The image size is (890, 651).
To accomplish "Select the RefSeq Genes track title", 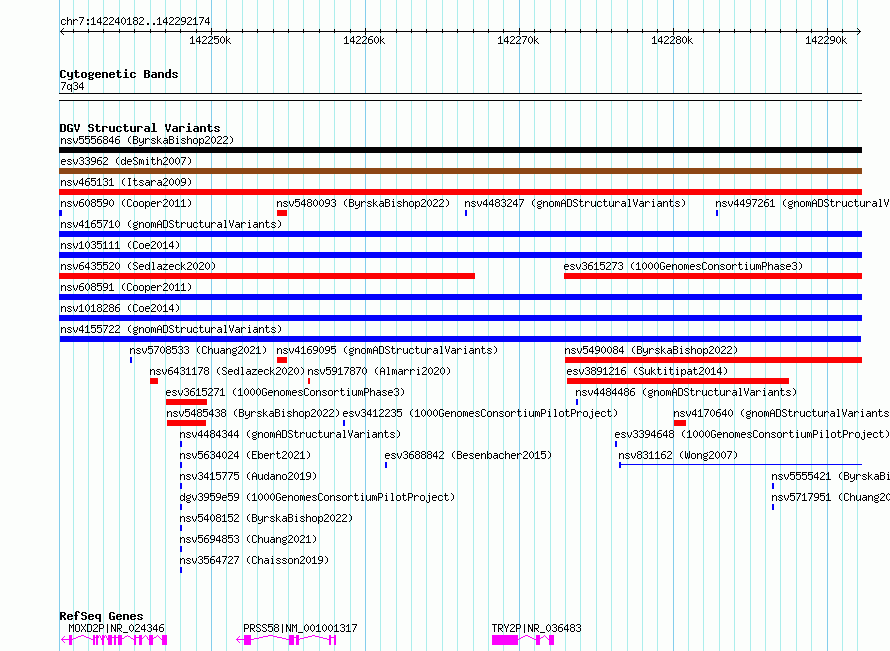I will coord(102,616).
